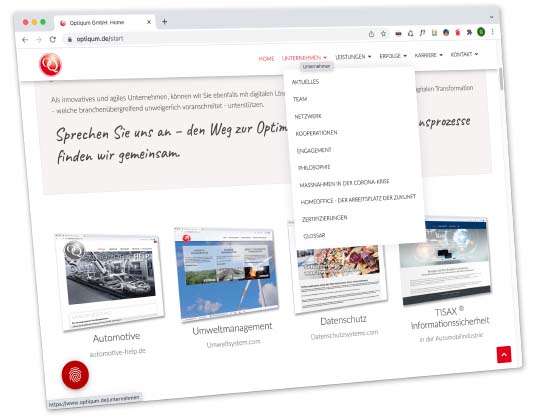Click the share icon in address bar
The image size is (540, 419).
(x=371, y=34)
